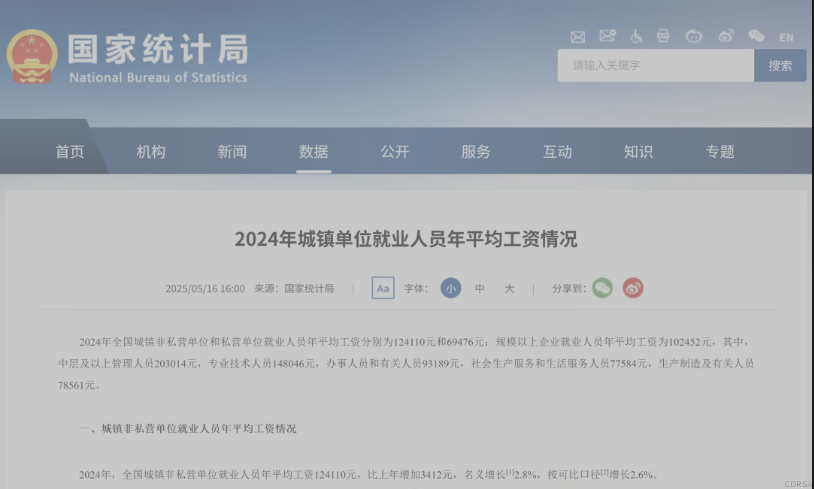Open the 机构 navigation item
814x489 pixels.
151,152
